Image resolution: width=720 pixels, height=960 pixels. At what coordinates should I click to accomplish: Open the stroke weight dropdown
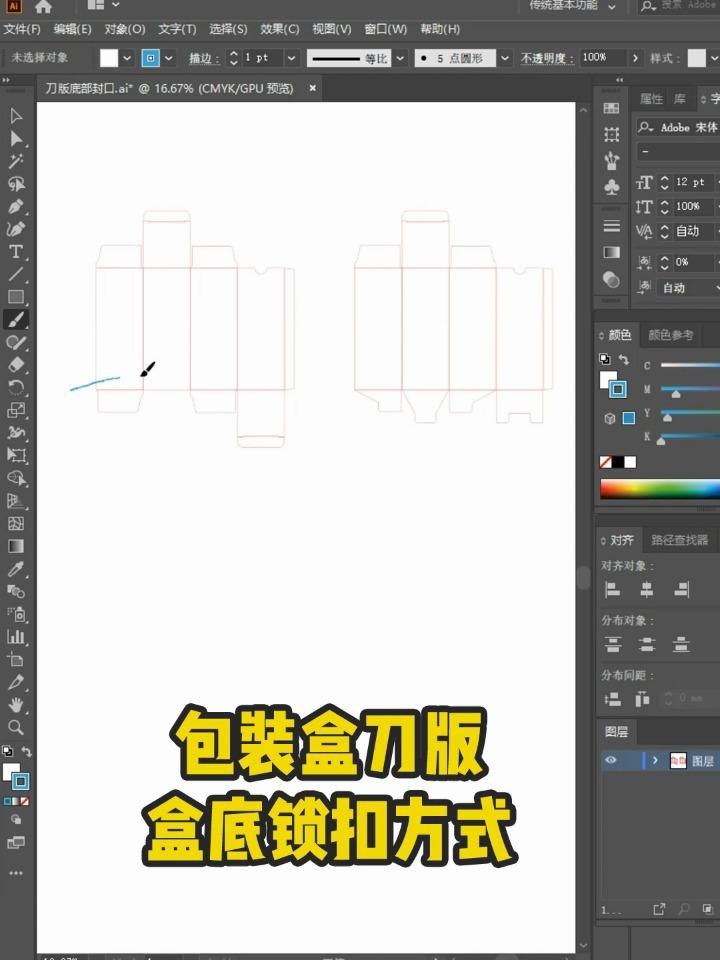291,58
